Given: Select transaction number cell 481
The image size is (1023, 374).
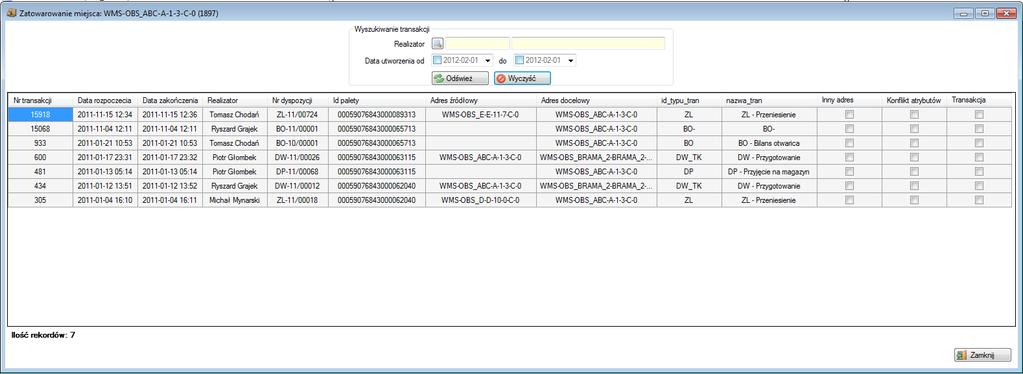Looking at the screenshot, I should [40, 172].
